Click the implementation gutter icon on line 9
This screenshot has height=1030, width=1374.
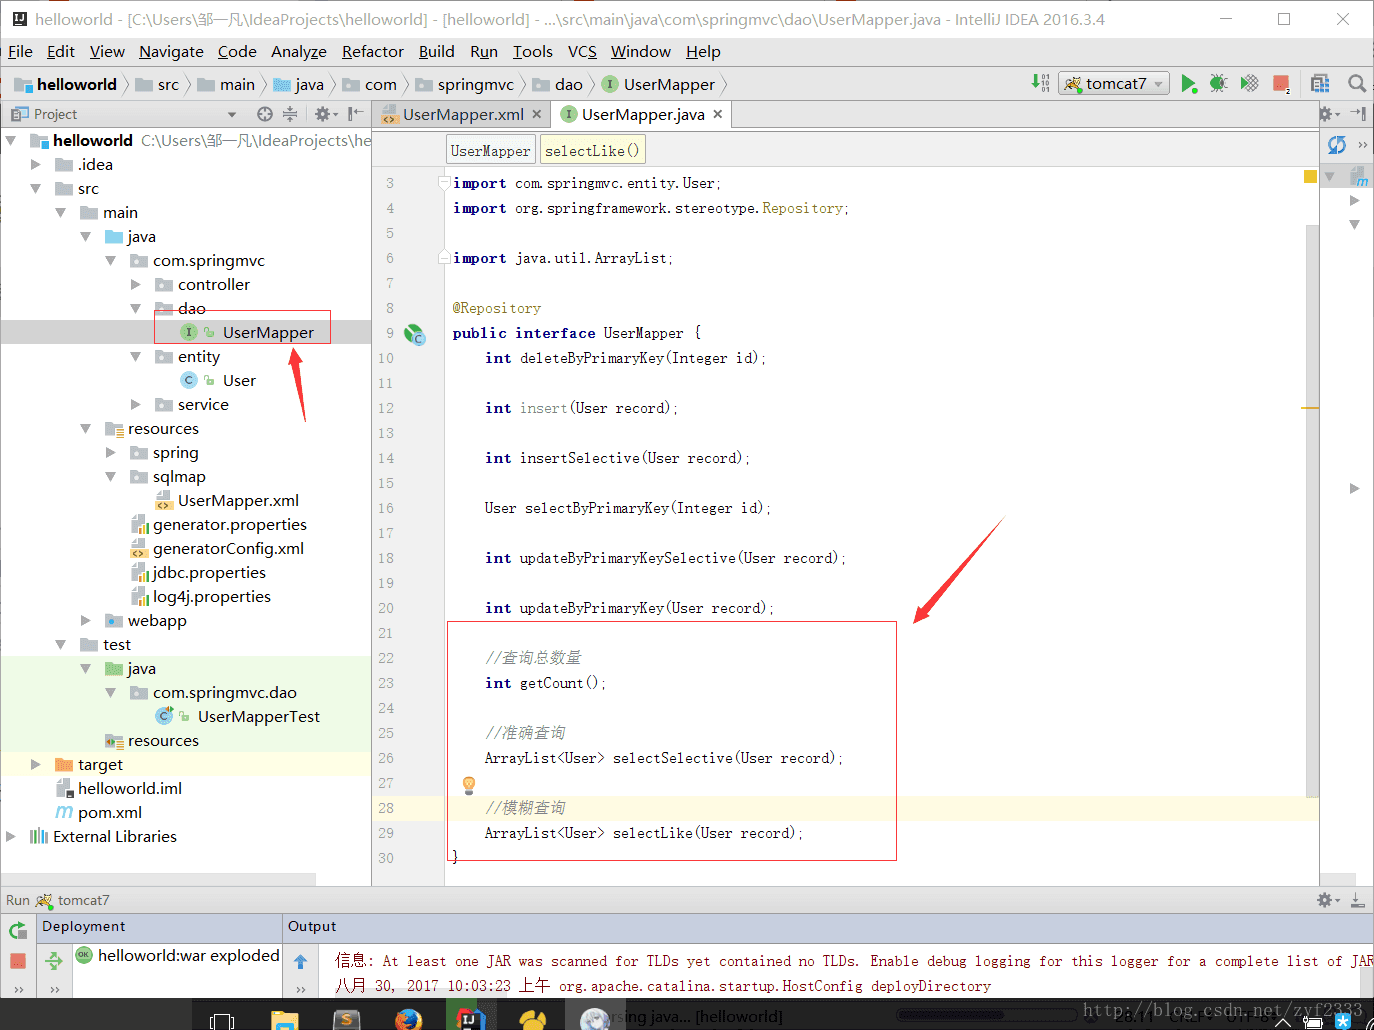click(414, 334)
